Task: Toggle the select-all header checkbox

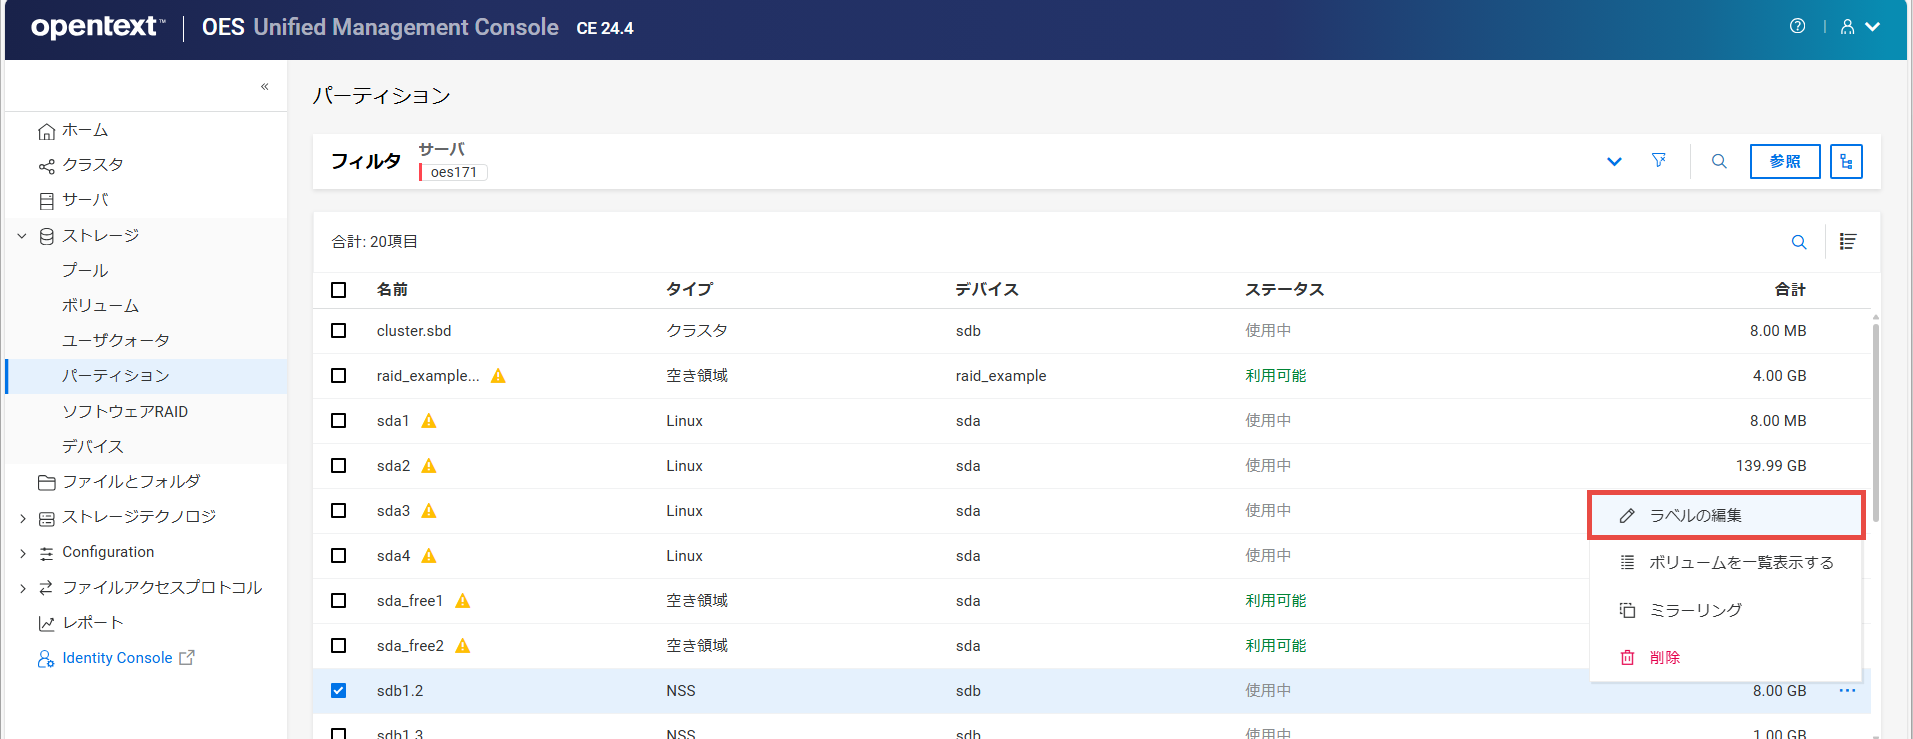Action: click(339, 290)
